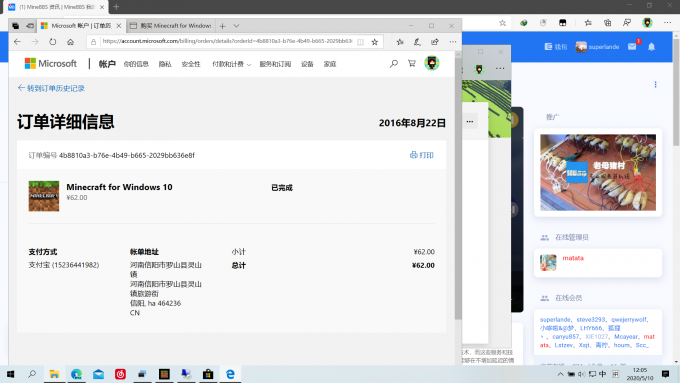Open 安全性 navigation item
This screenshot has width=680, height=383.
point(191,64)
